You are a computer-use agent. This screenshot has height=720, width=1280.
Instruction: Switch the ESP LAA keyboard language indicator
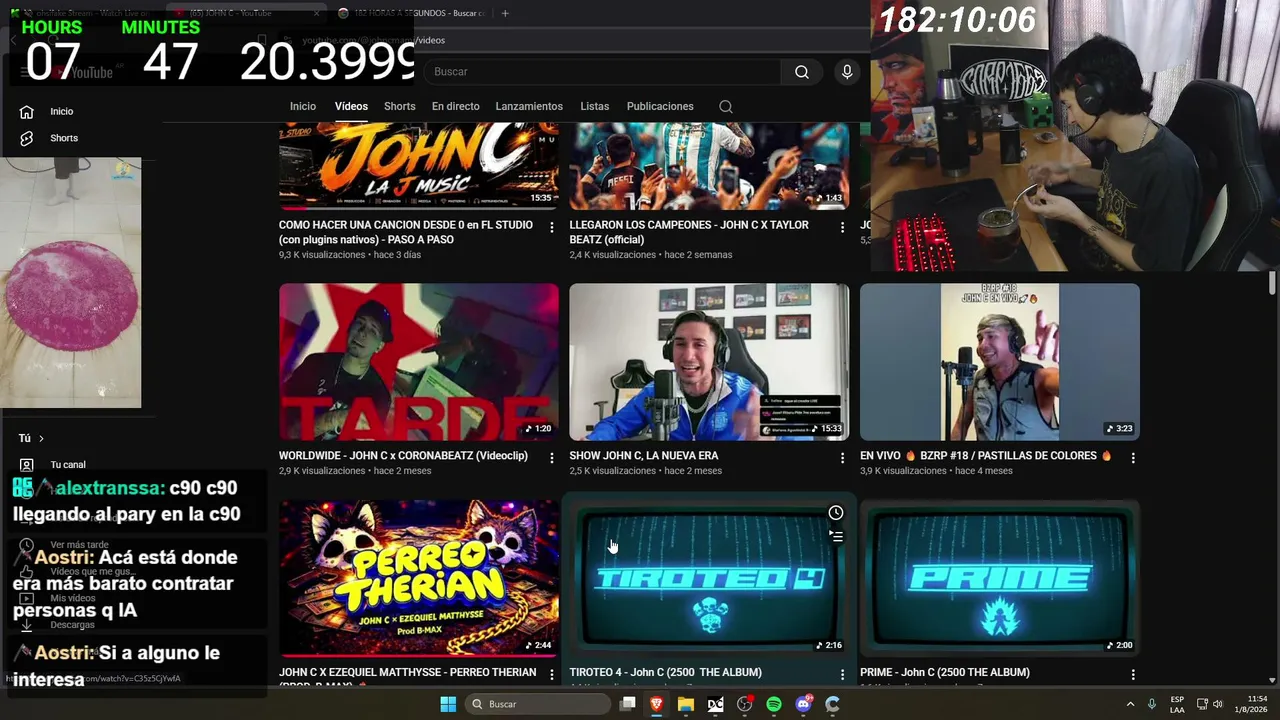(1177, 704)
